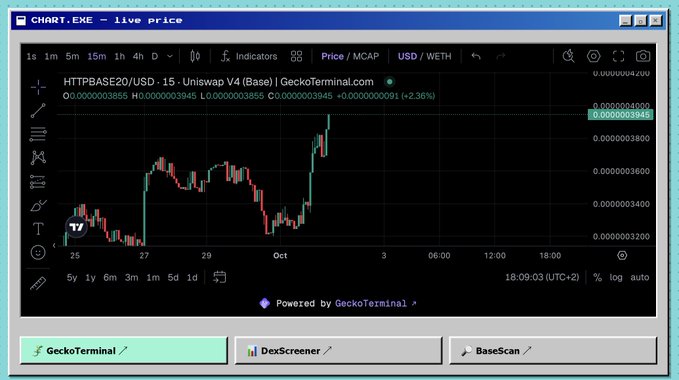Set date range to 3m

132,277
